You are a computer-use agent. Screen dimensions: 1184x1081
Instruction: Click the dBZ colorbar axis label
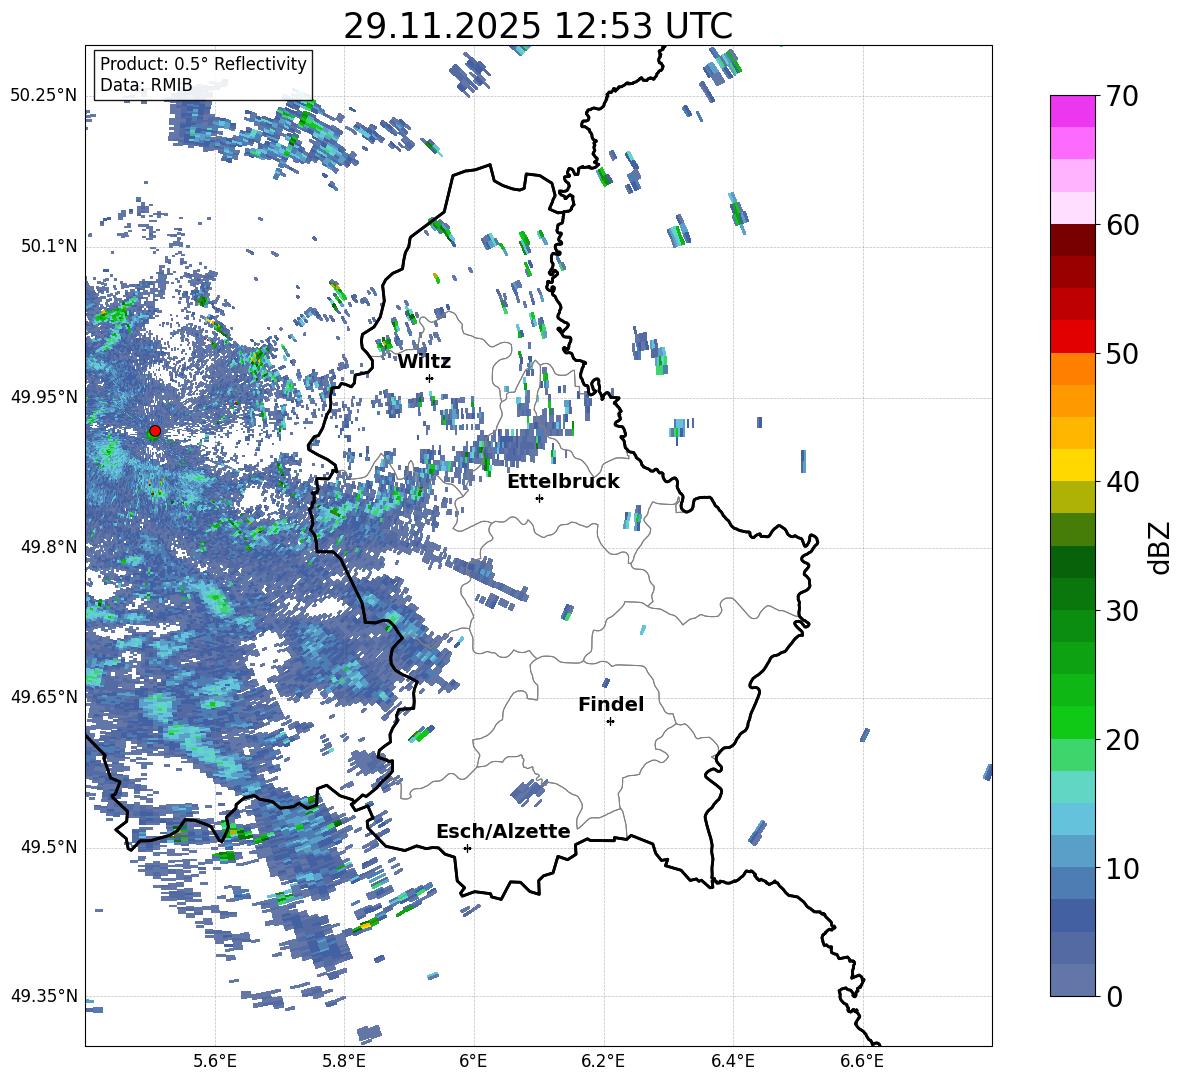(1160, 547)
